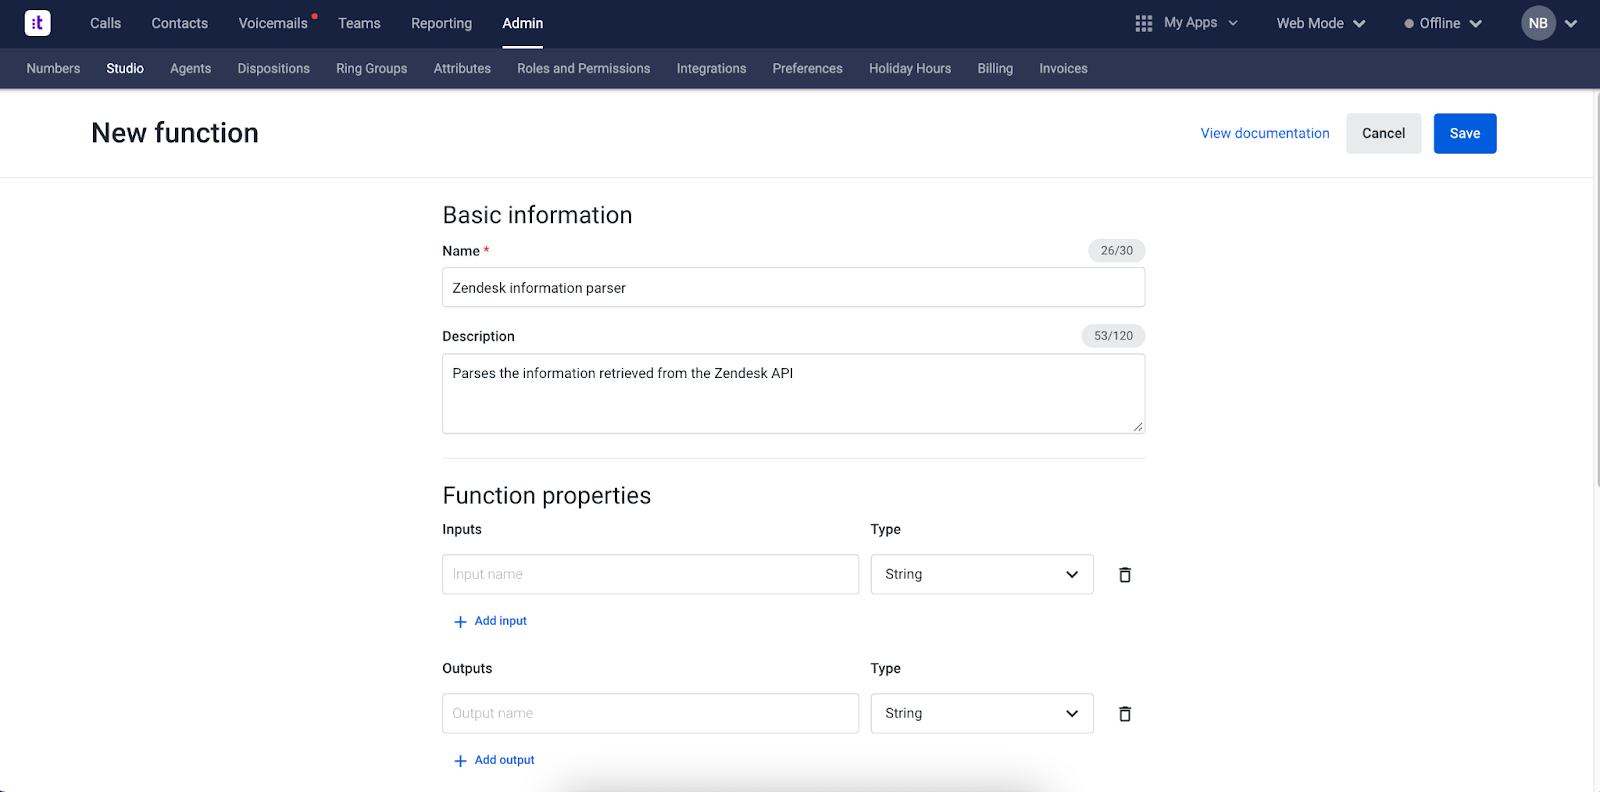Image resolution: width=1600 pixels, height=792 pixels.
Task: Click the Description resize handle
Action: point(1138,426)
